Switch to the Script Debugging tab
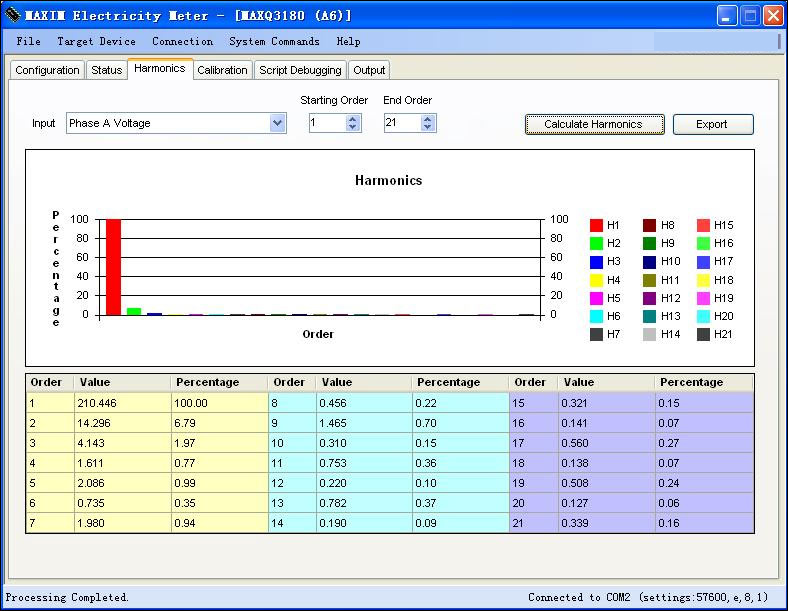 300,70
